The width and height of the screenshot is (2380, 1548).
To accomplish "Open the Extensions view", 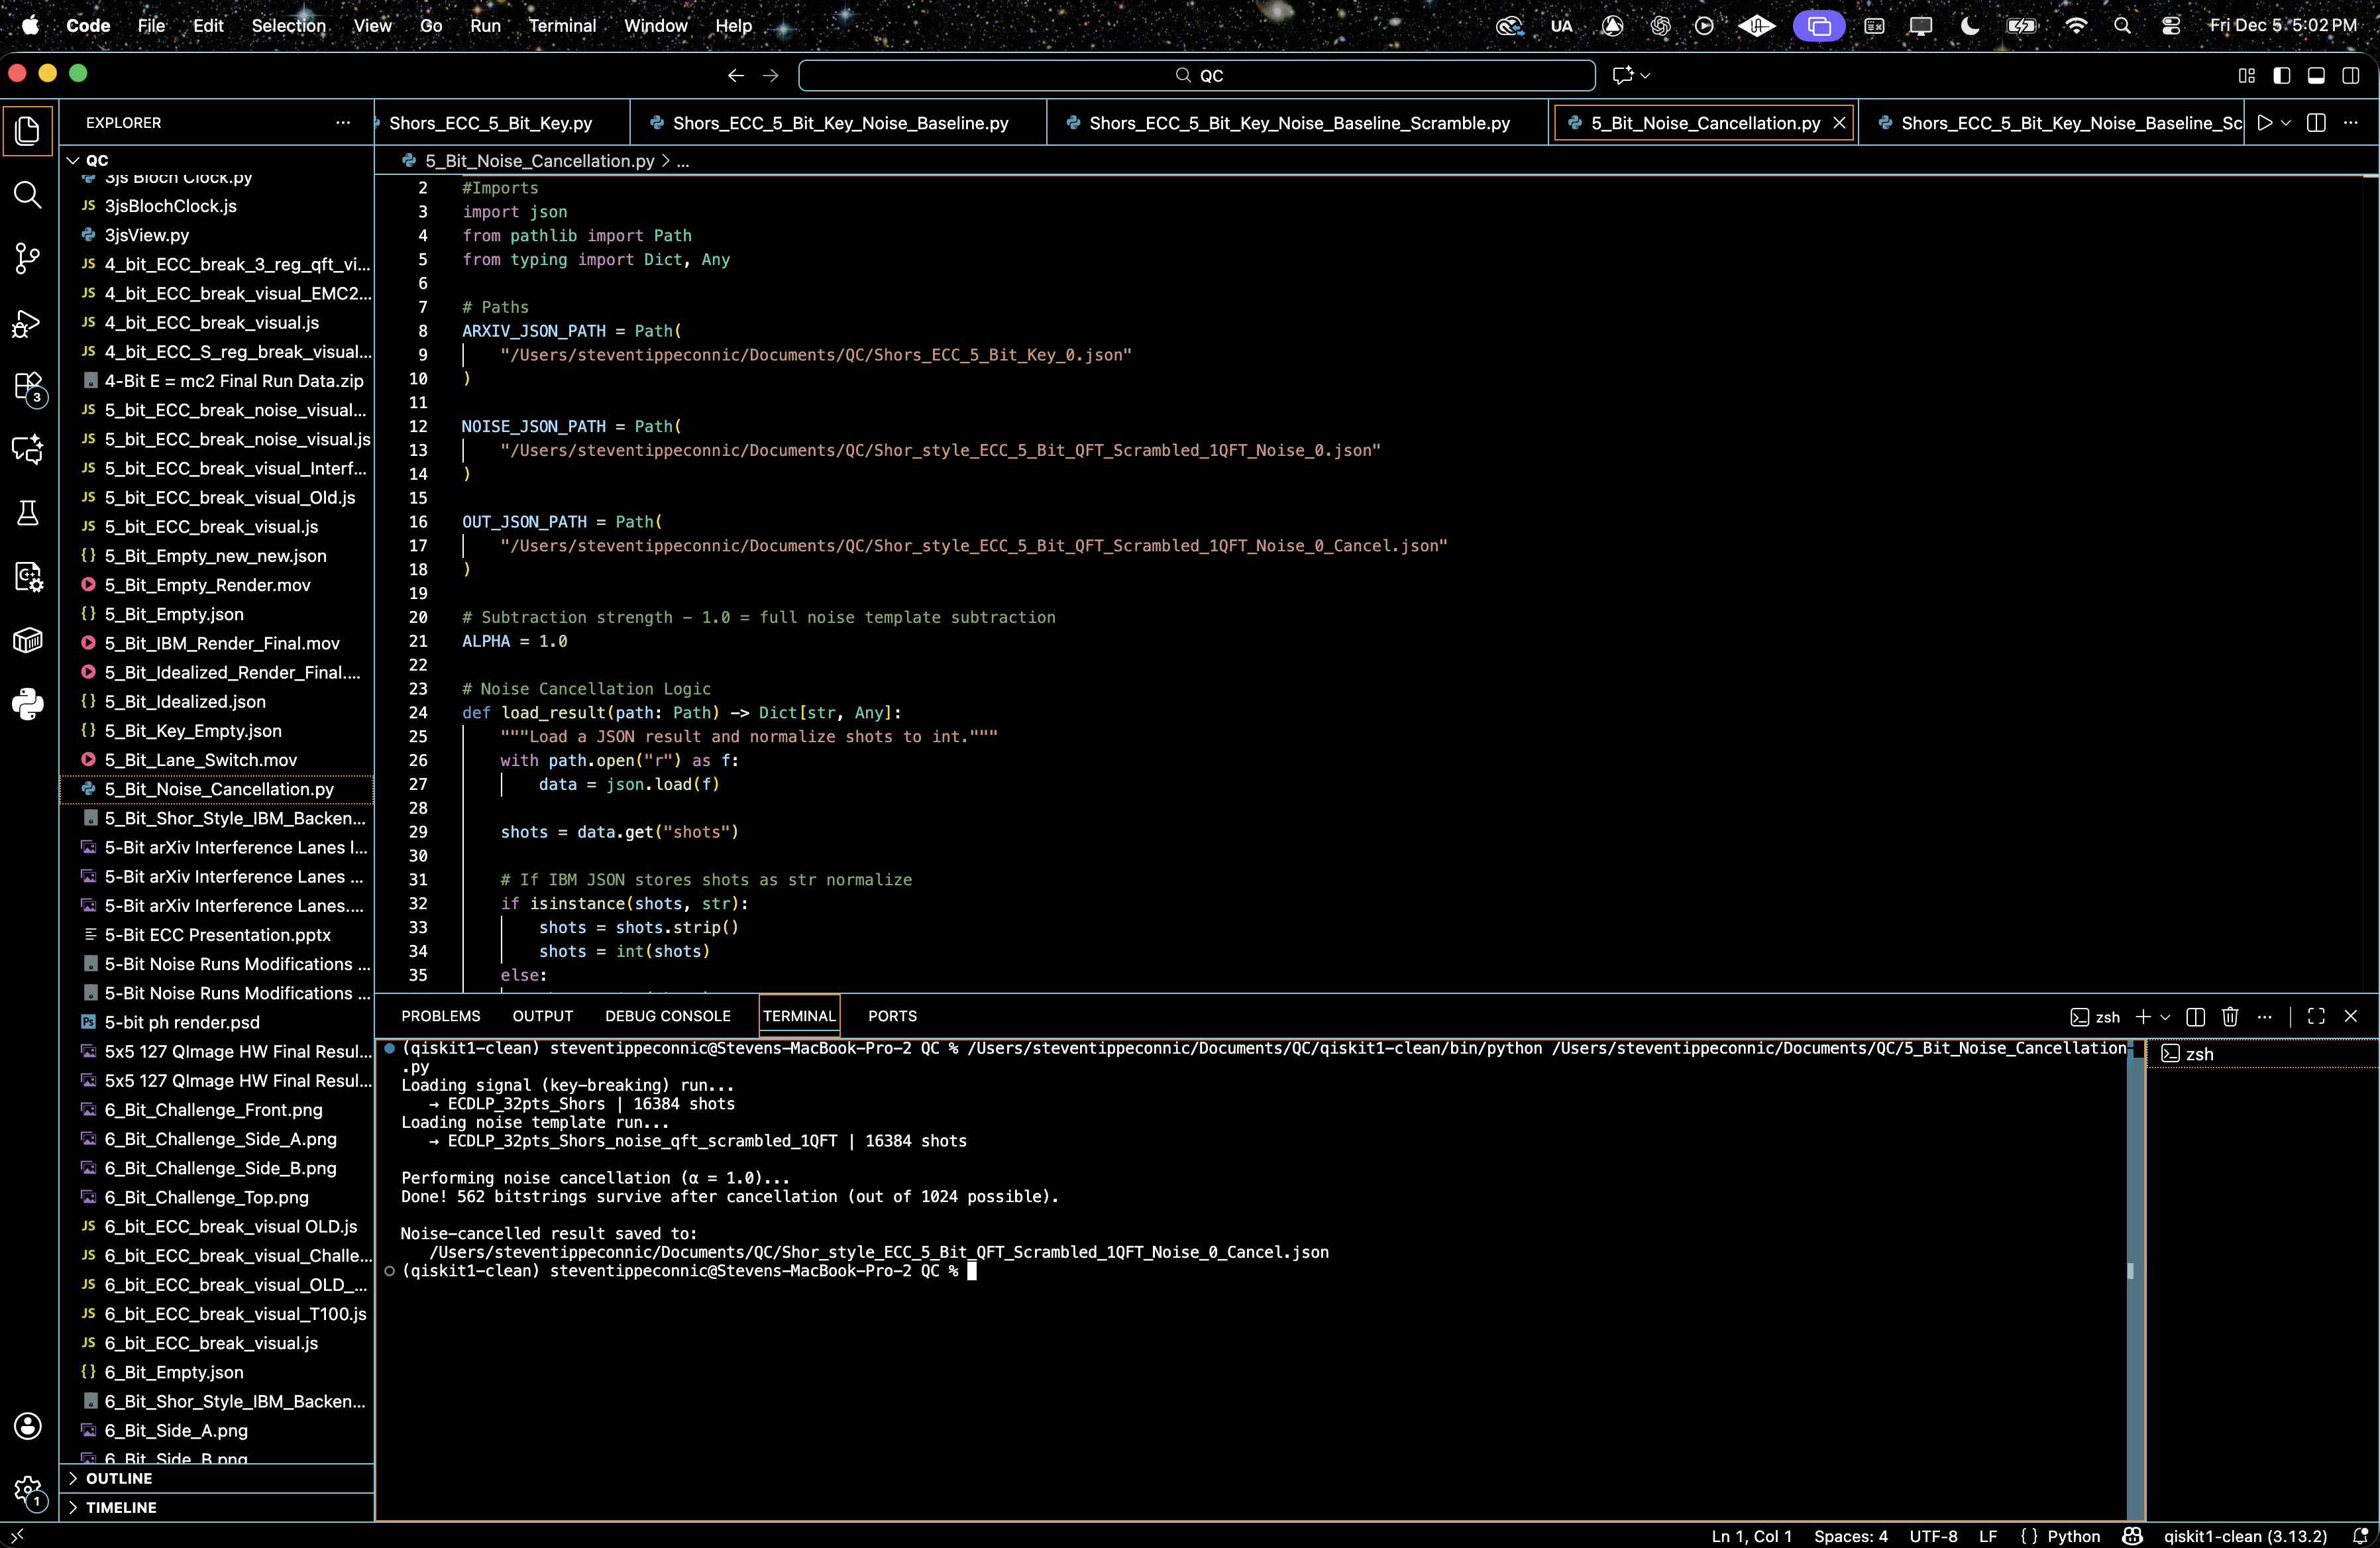I will (28, 387).
